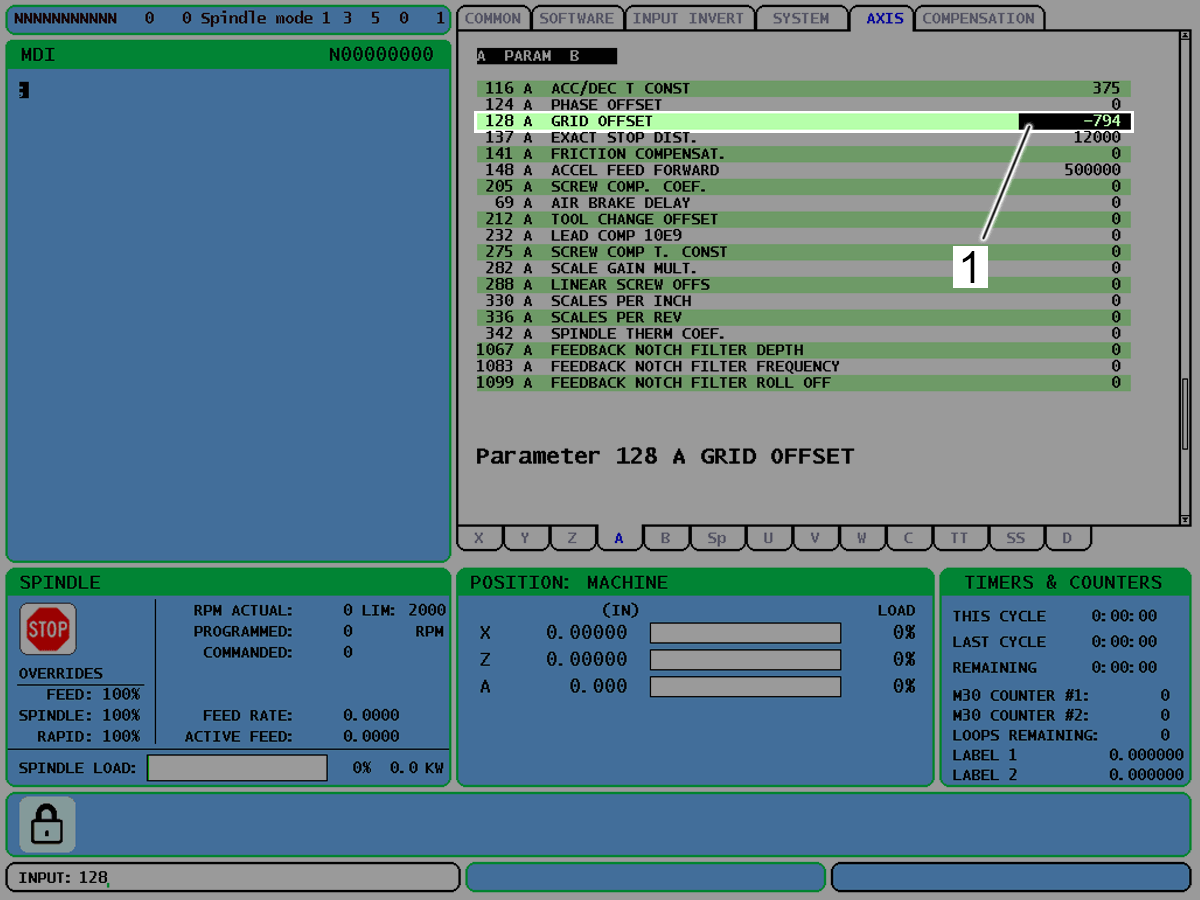Click the parameter list scroll-down arrow
This screenshot has height=900, width=1200.
click(x=1185, y=519)
